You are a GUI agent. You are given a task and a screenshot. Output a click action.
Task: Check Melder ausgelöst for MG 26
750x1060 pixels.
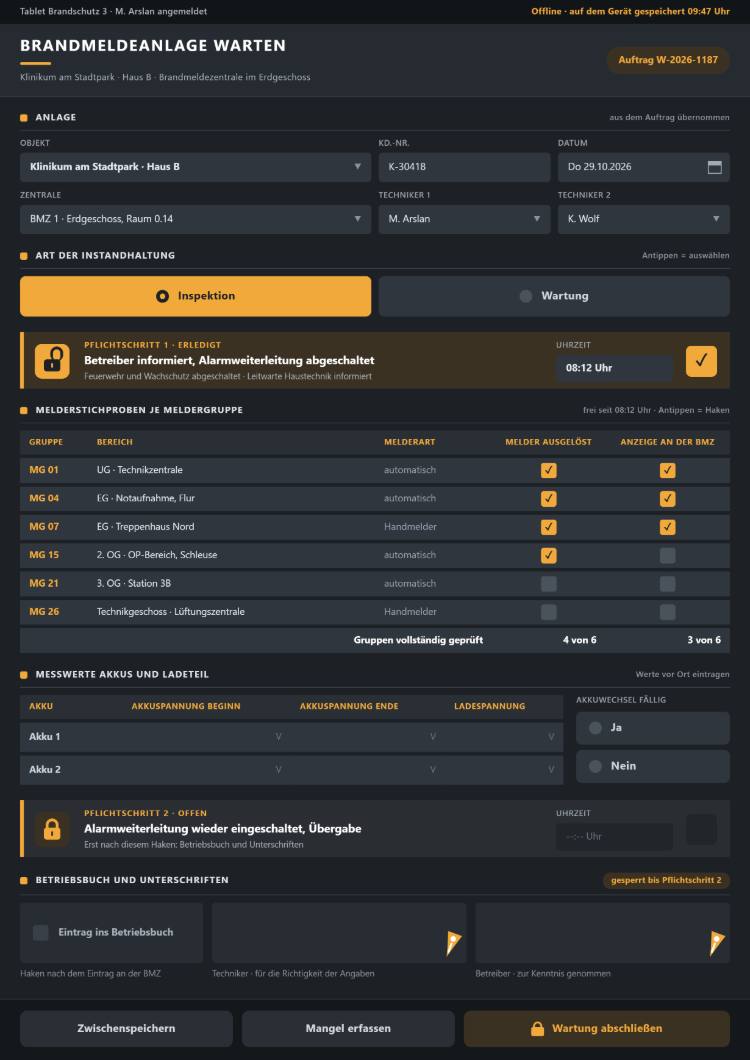click(548, 612)
